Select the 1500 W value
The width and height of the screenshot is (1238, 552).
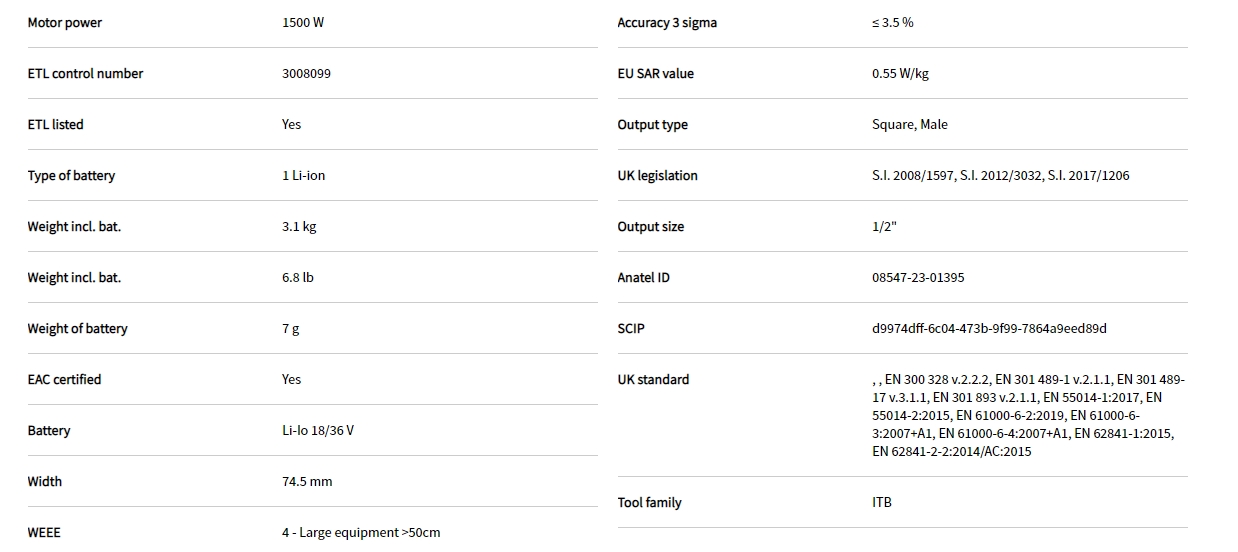[x=303, y=23]
